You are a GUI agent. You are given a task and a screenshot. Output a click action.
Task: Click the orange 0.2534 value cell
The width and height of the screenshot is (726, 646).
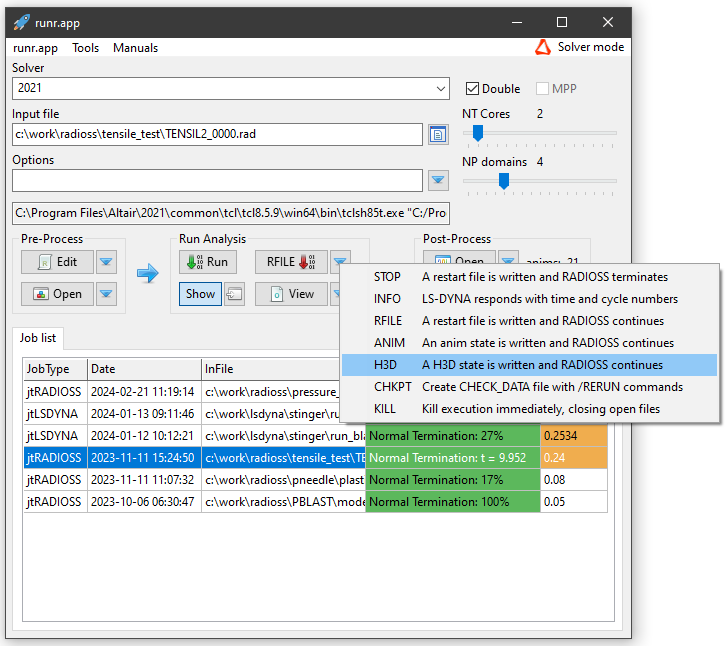pyautogui.click(x=574, y=436)
